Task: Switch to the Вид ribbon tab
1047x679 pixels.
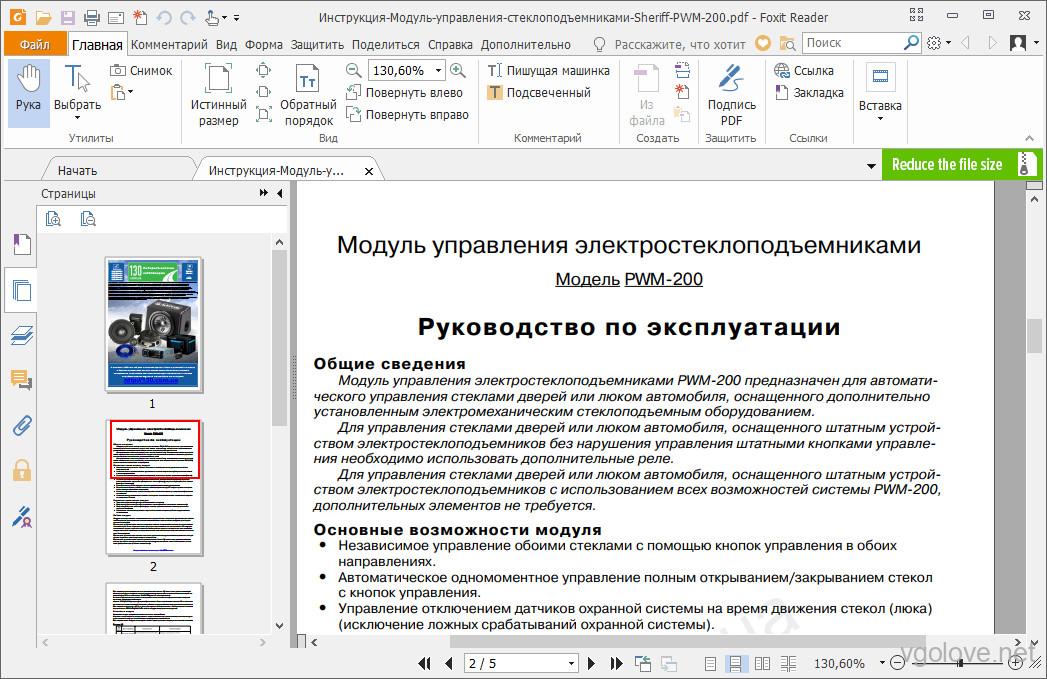Action: point(226,44)
